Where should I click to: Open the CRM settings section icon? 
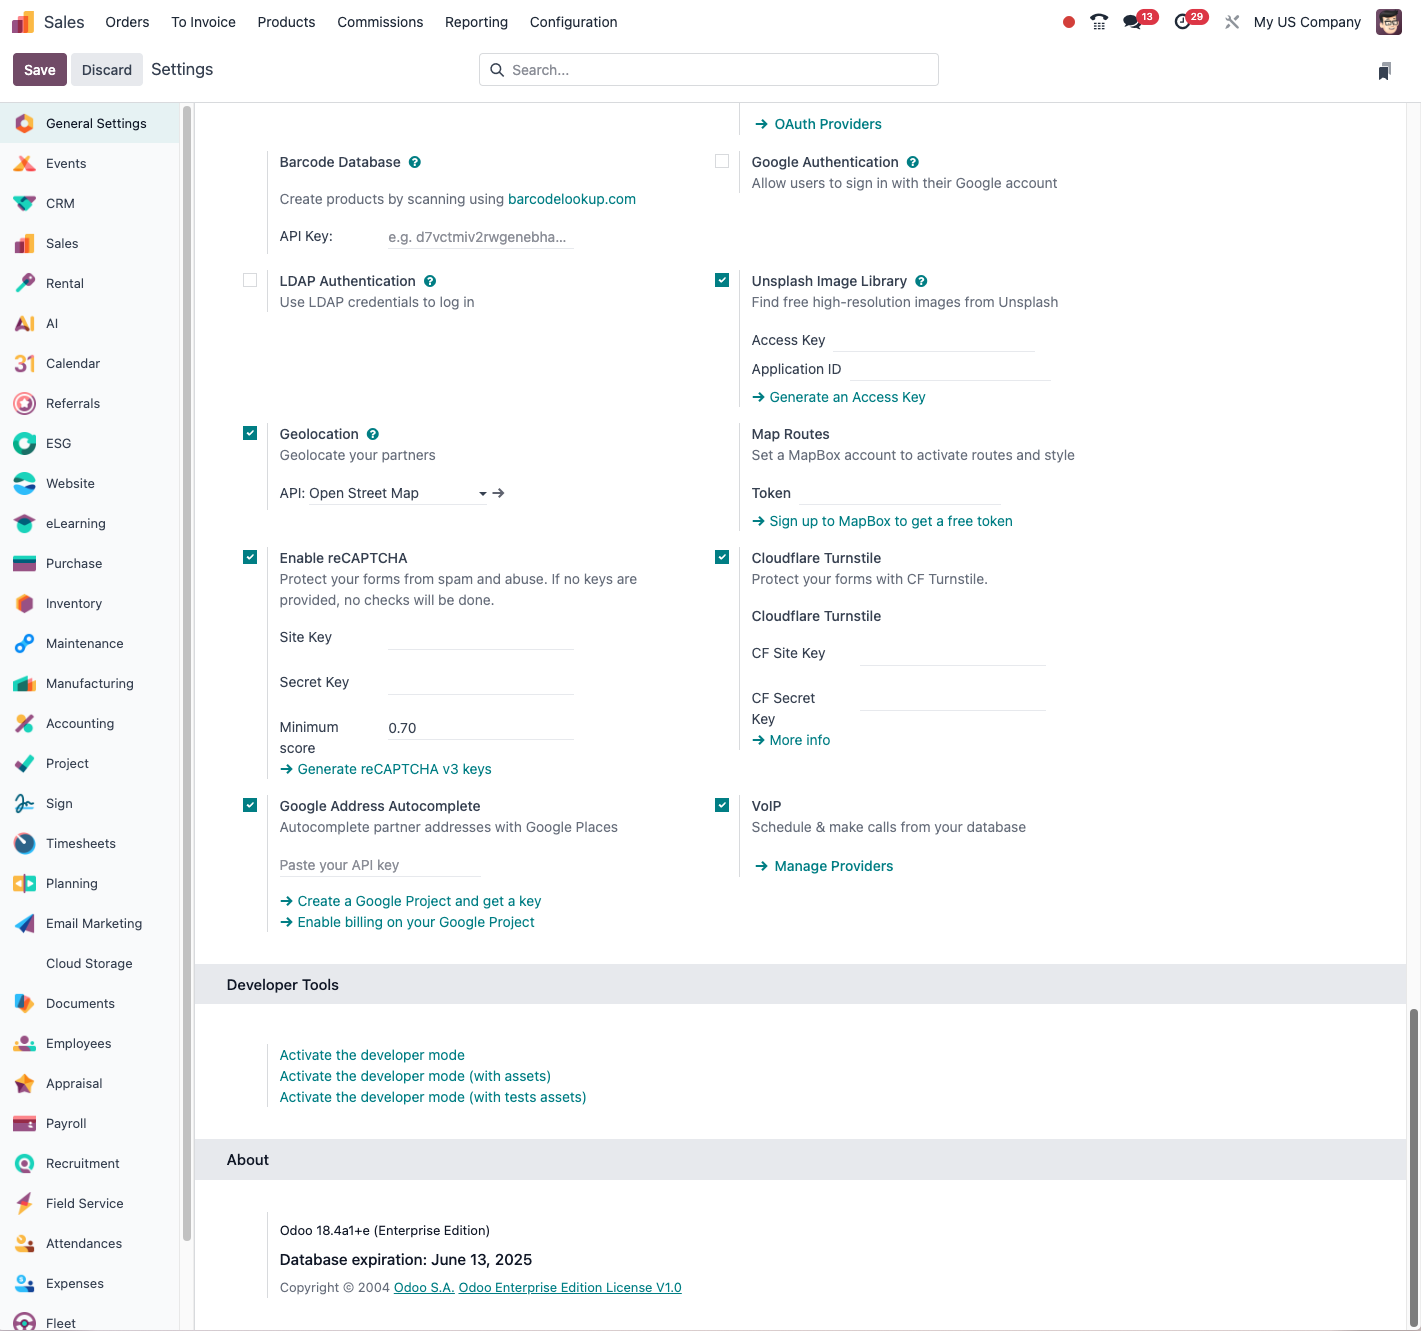[x=25, y=203]
